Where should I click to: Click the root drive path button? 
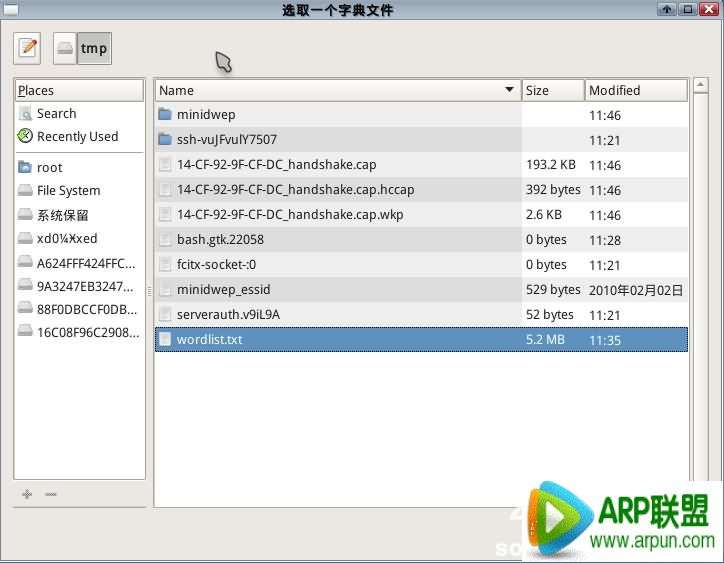tap(65, 48)
